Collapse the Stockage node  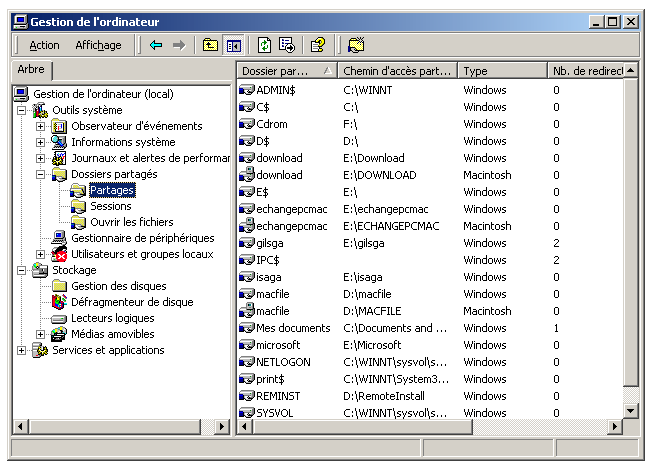[x=22, y=271]
